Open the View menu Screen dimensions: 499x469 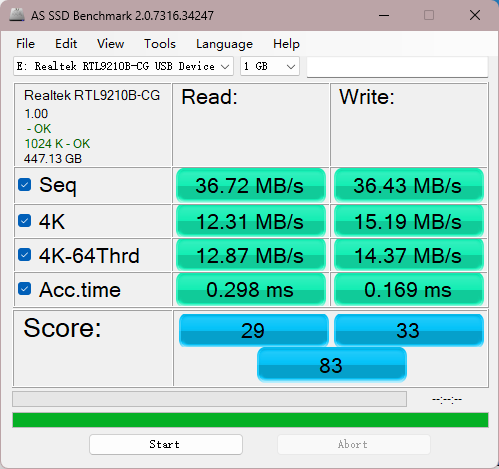(110, 44)
